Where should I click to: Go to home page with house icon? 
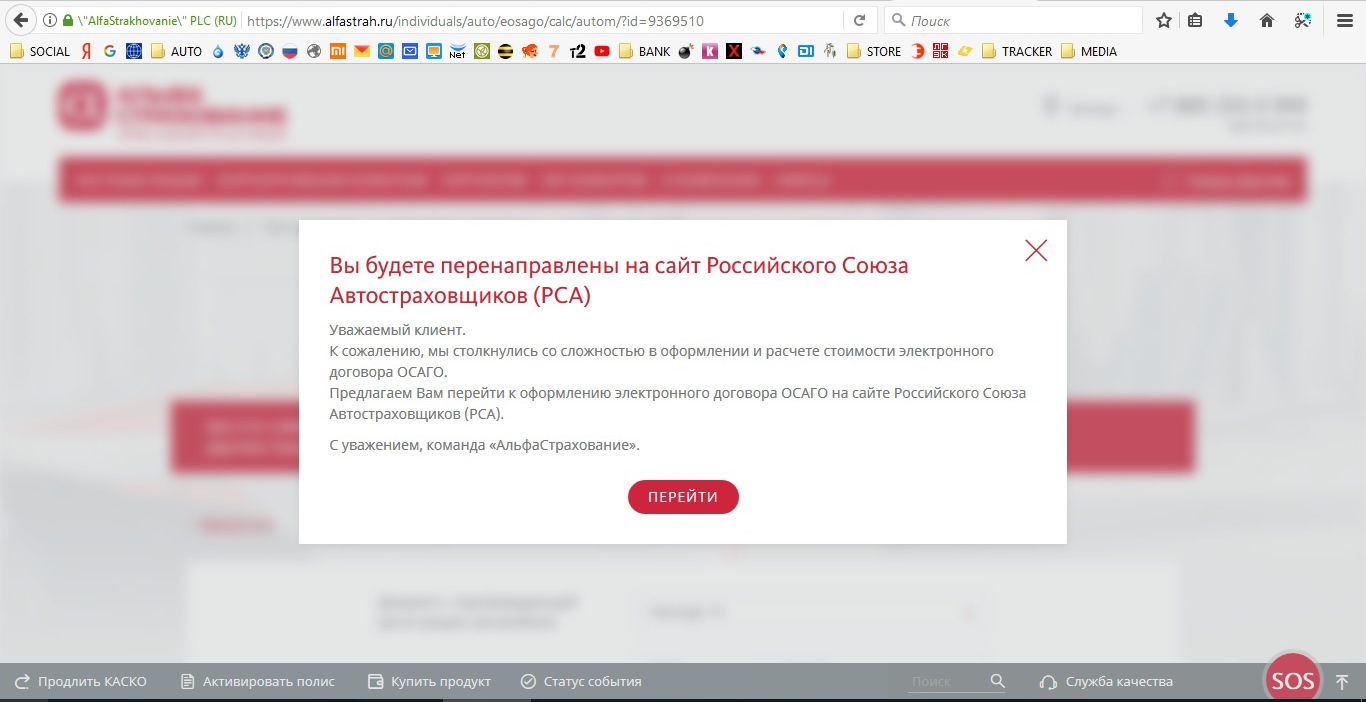click(x=1267, y=20)
